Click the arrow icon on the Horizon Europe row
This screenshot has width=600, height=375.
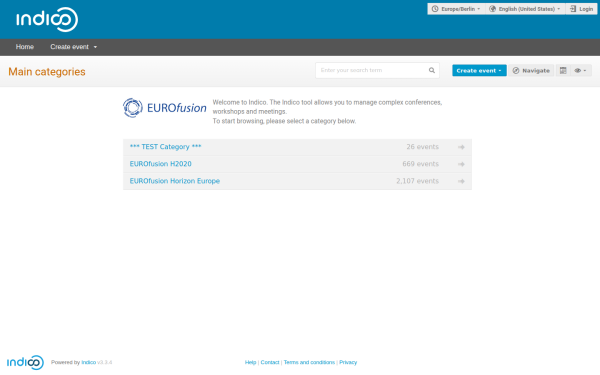461,181
